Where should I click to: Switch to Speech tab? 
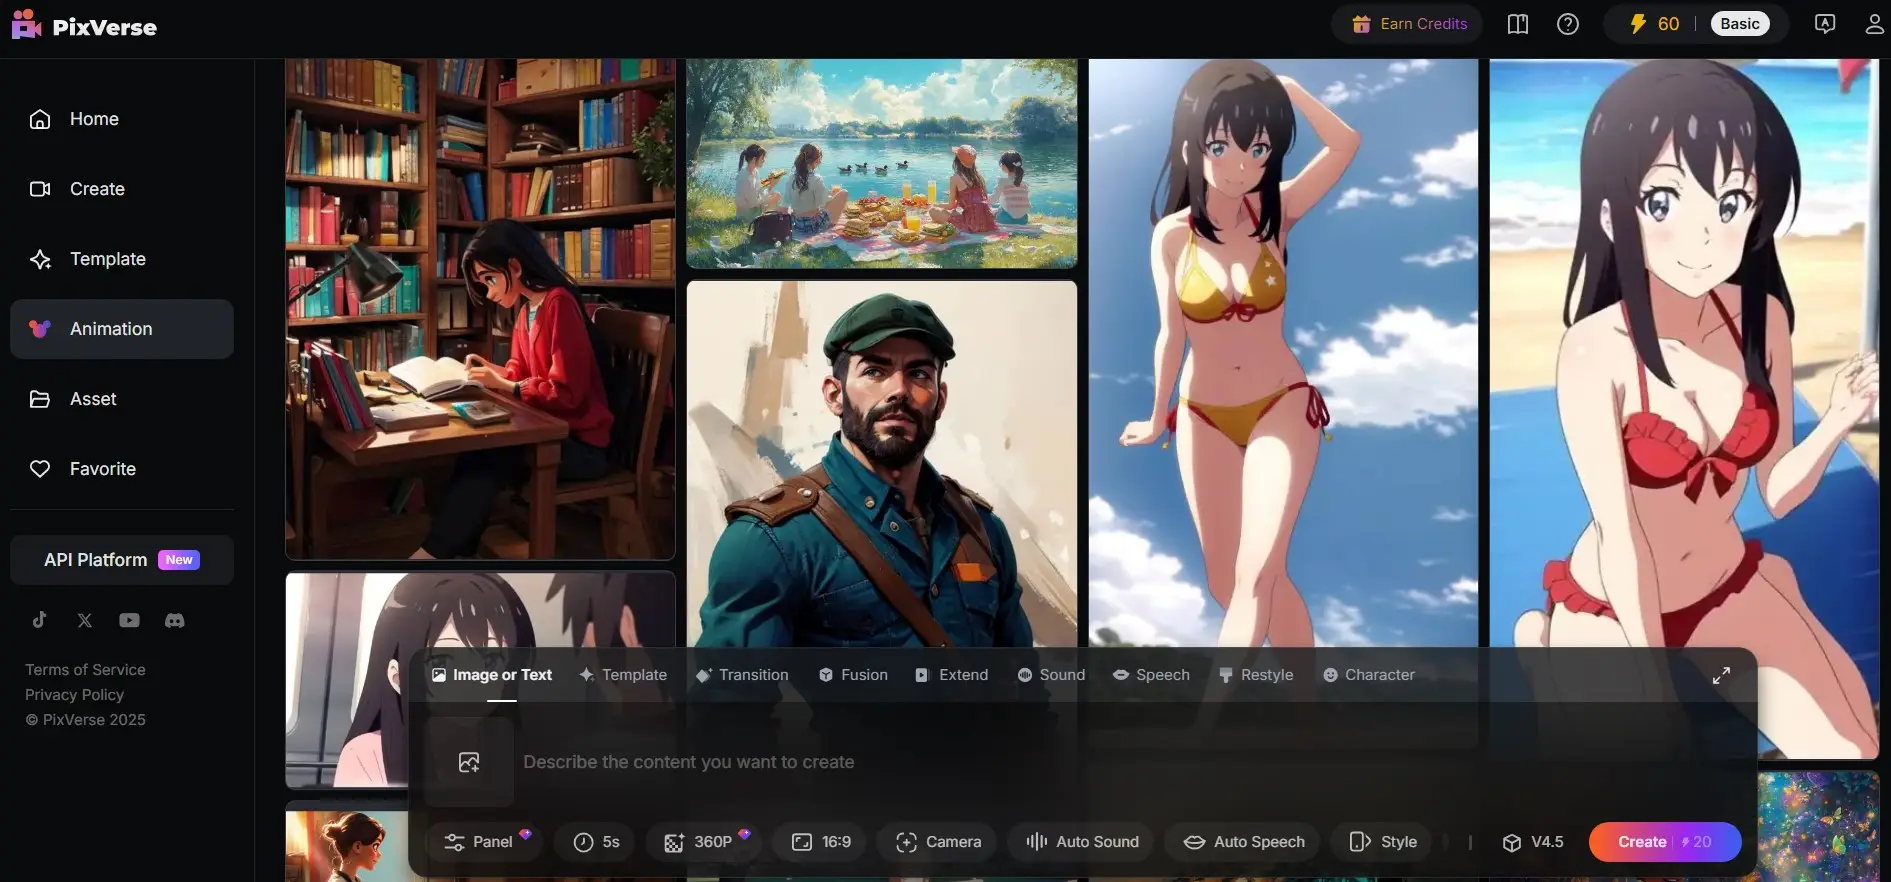(x=1151, y=675)
